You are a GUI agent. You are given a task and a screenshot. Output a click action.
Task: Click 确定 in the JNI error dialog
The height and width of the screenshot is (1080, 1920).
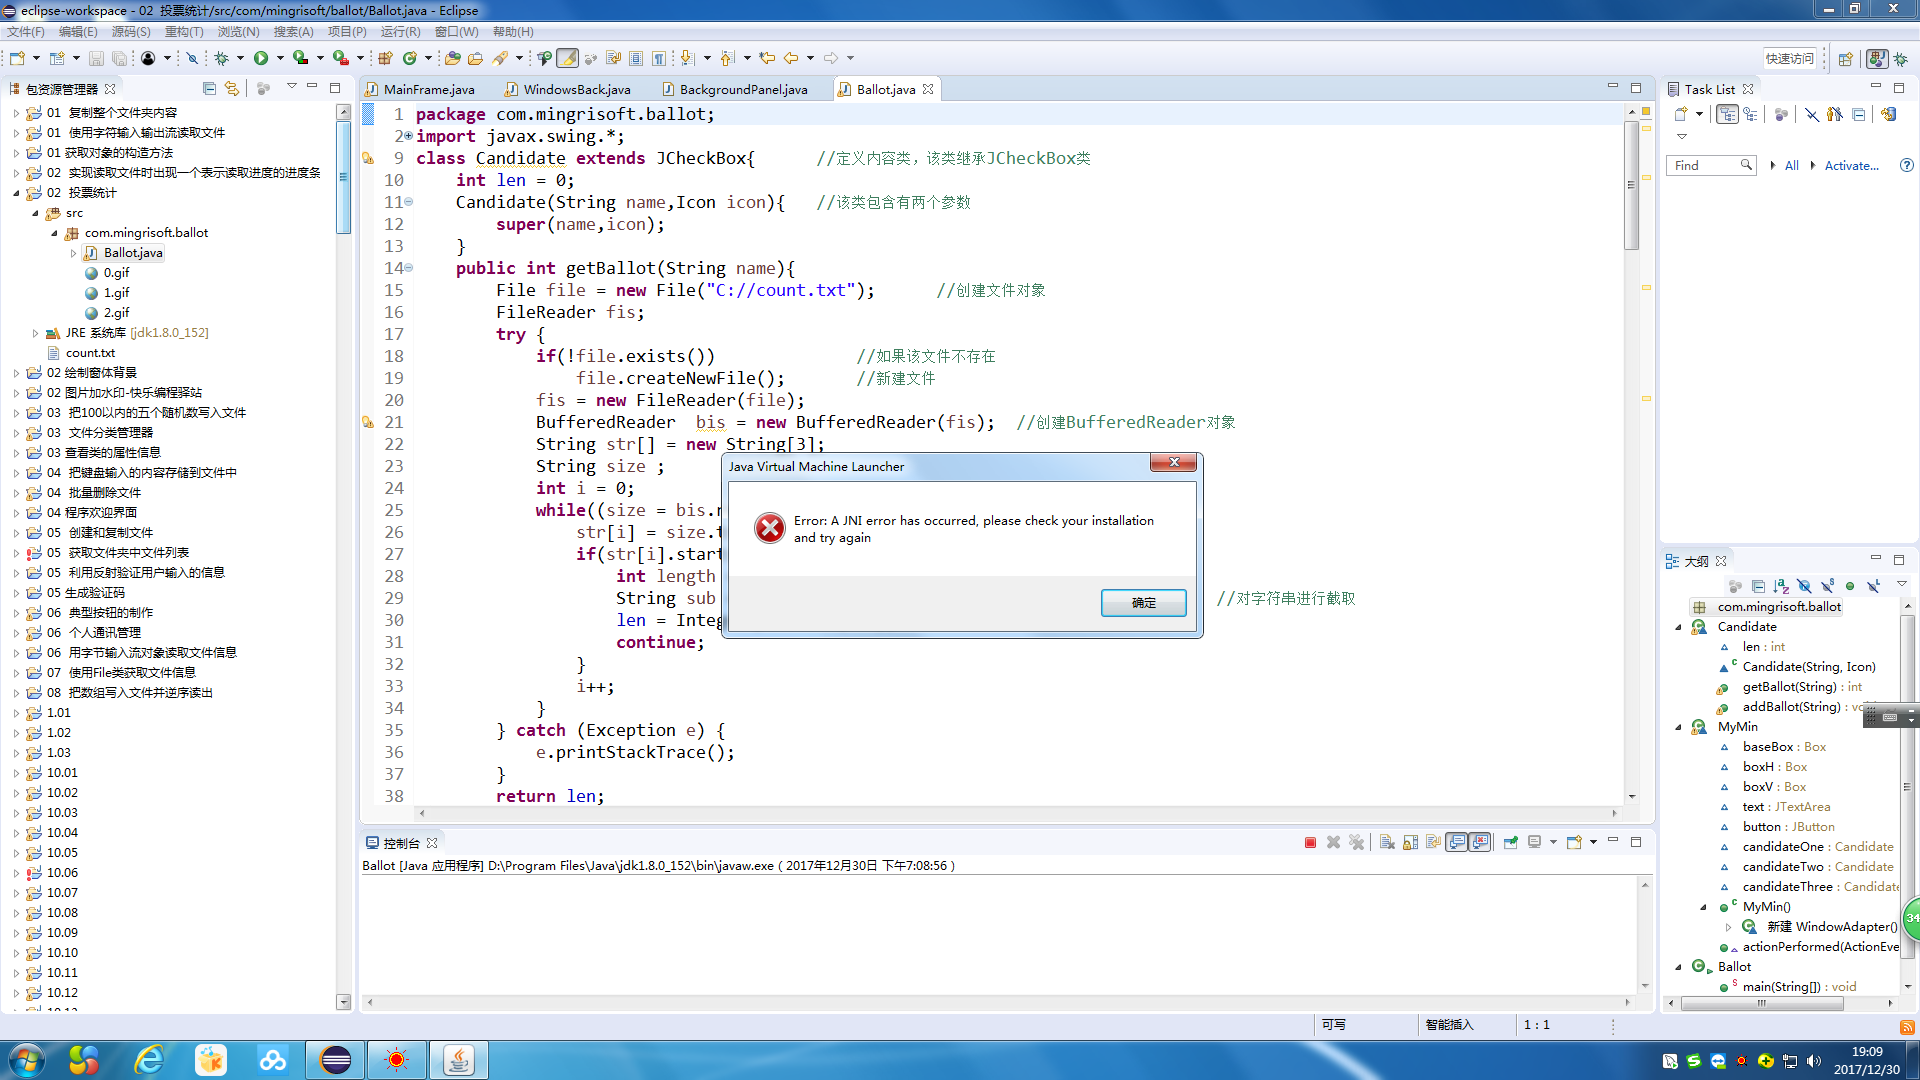click(x=1143, y=602)
